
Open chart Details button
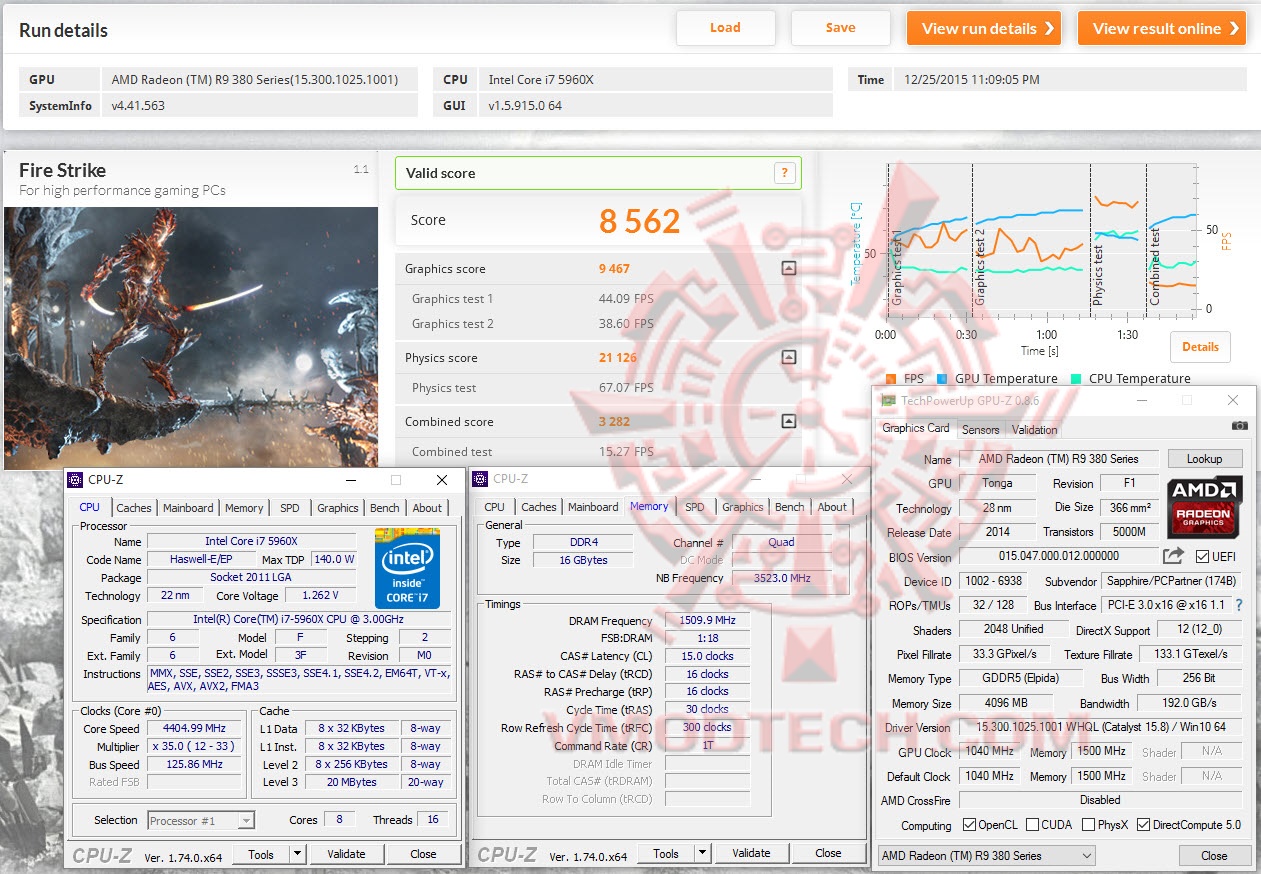click(x=1200, y=347)
